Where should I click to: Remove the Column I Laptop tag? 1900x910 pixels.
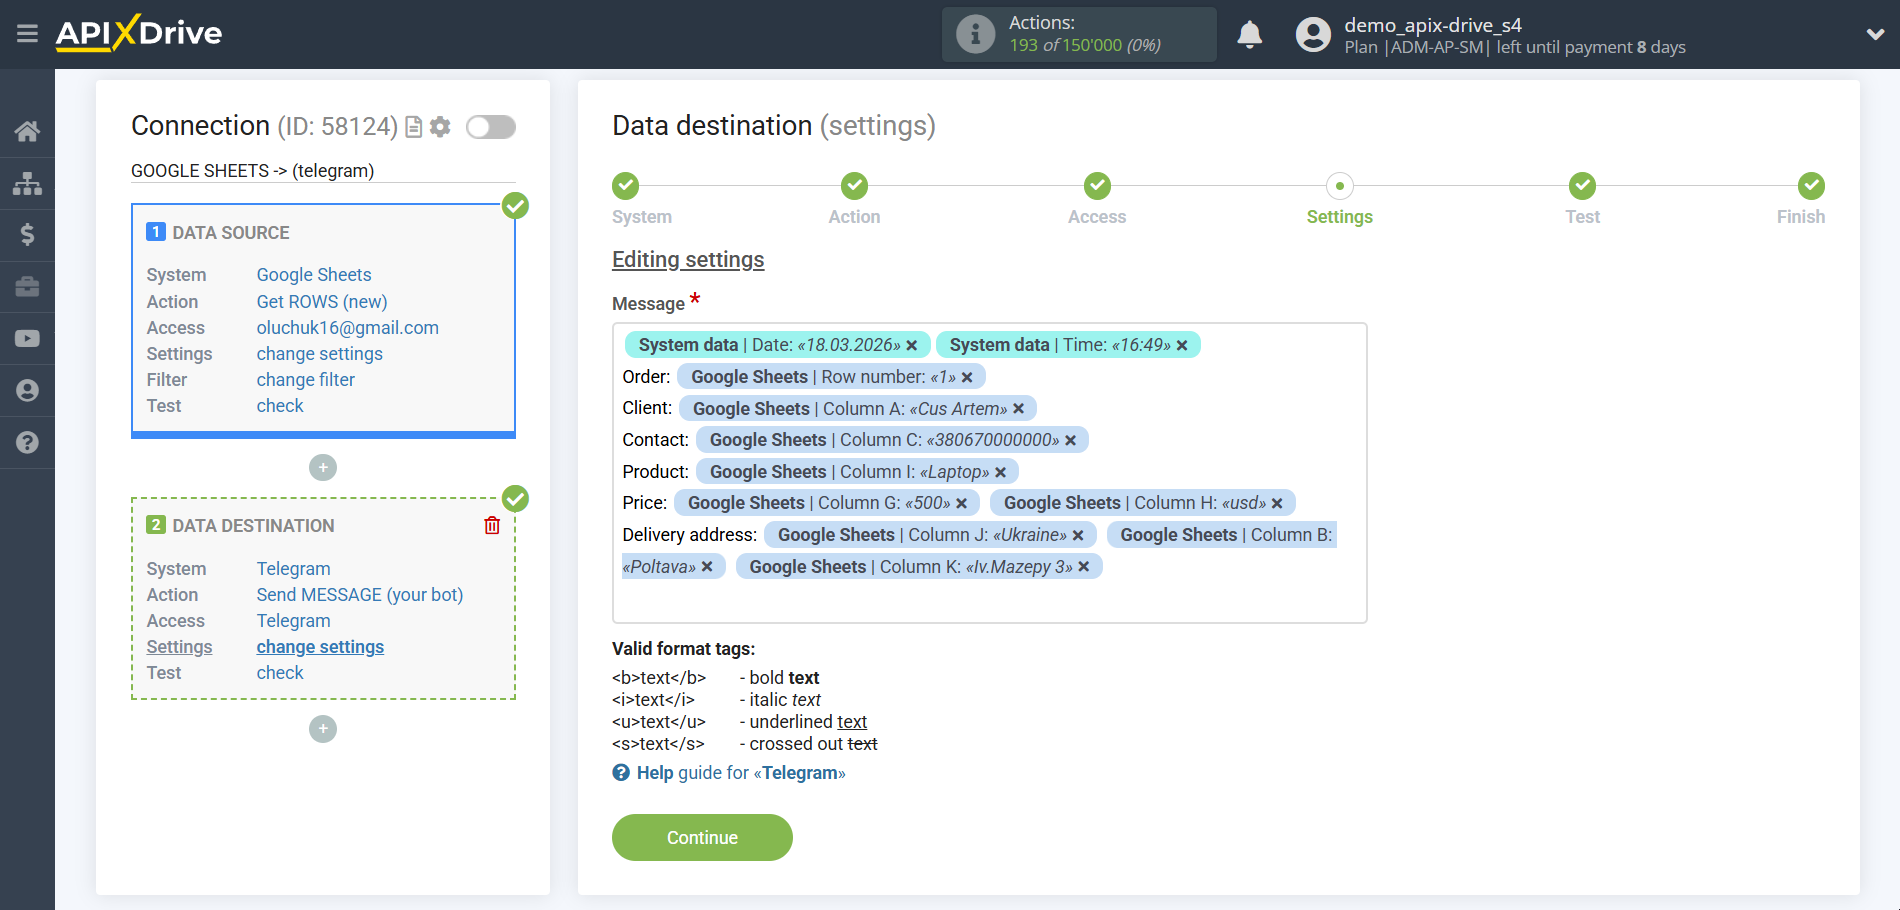pos(1000,472)
